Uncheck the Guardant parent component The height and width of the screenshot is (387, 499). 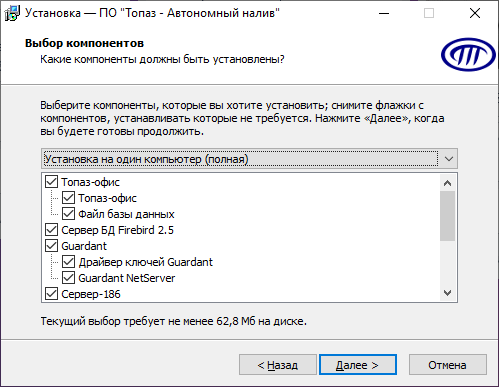click(51, 246)
